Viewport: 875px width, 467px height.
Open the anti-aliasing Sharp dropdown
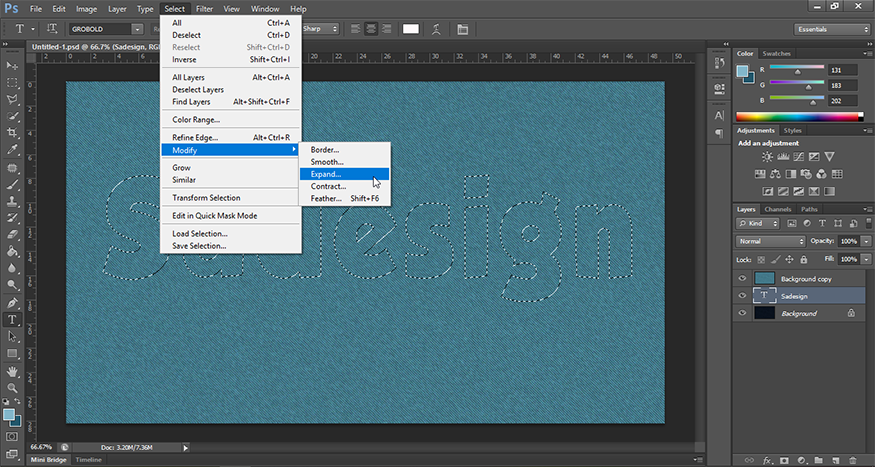320,28
